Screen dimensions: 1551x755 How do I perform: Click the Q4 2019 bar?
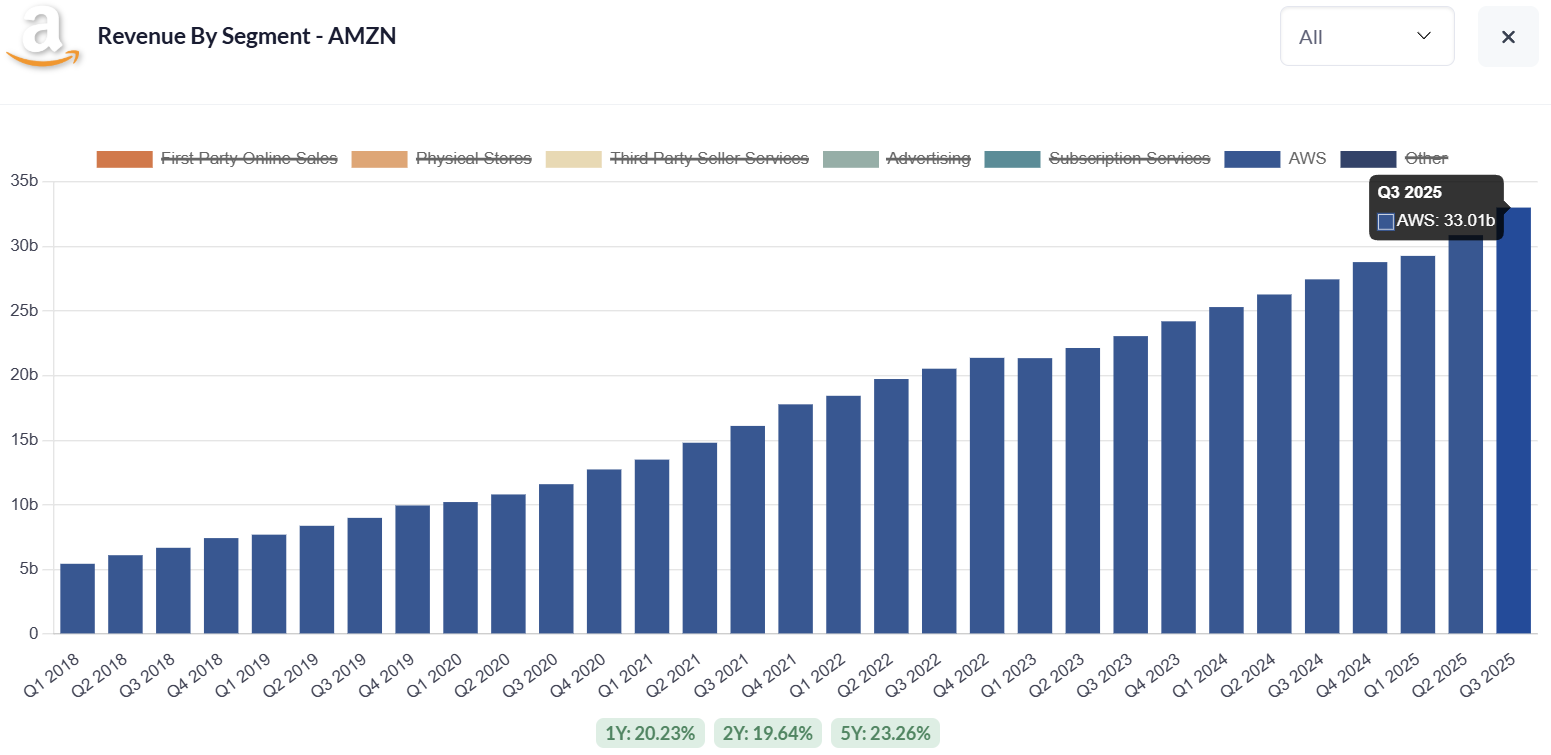[412, 569]
